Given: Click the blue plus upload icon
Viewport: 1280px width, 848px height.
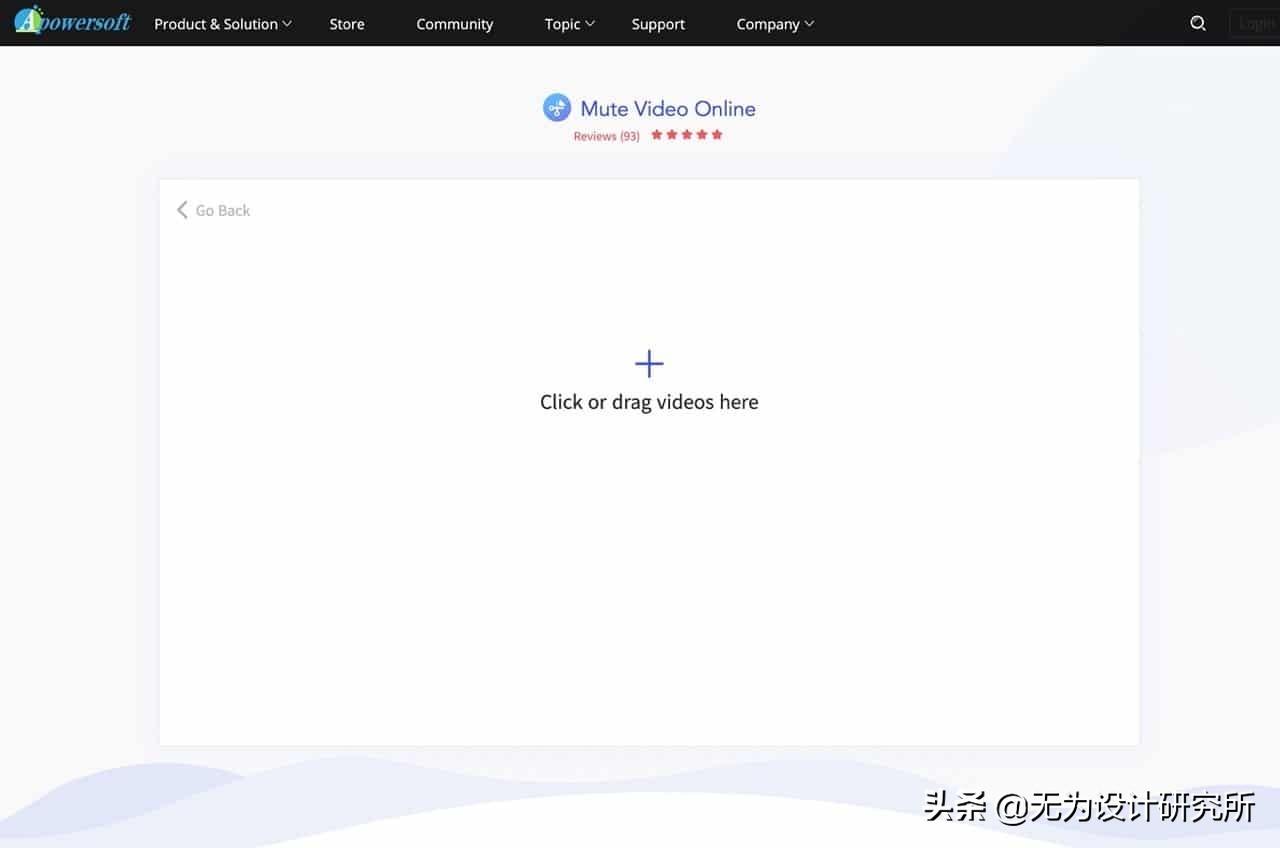Looking at the screenshot, I should pyautogui.click(x=649, y=363).
